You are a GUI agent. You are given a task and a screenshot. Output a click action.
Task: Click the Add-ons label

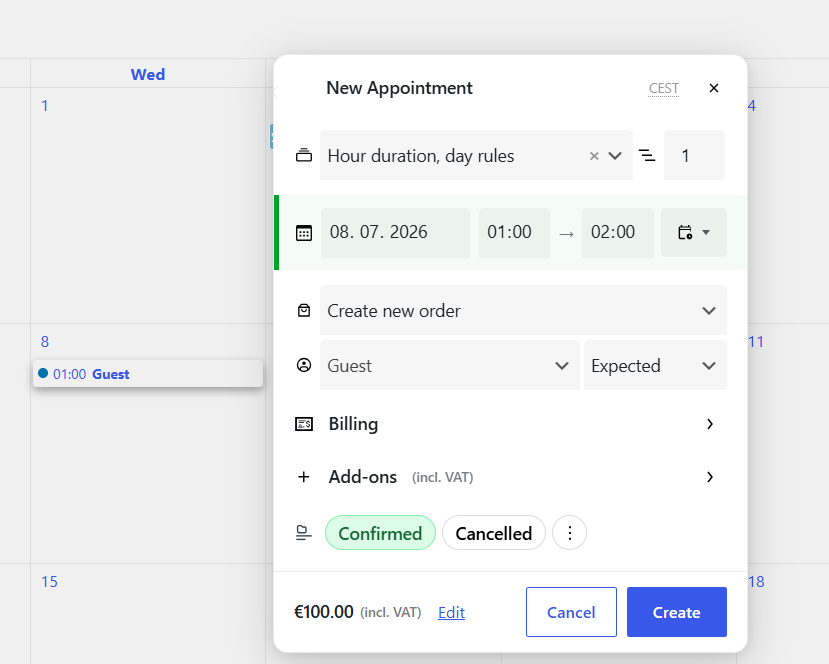(363, 477)
